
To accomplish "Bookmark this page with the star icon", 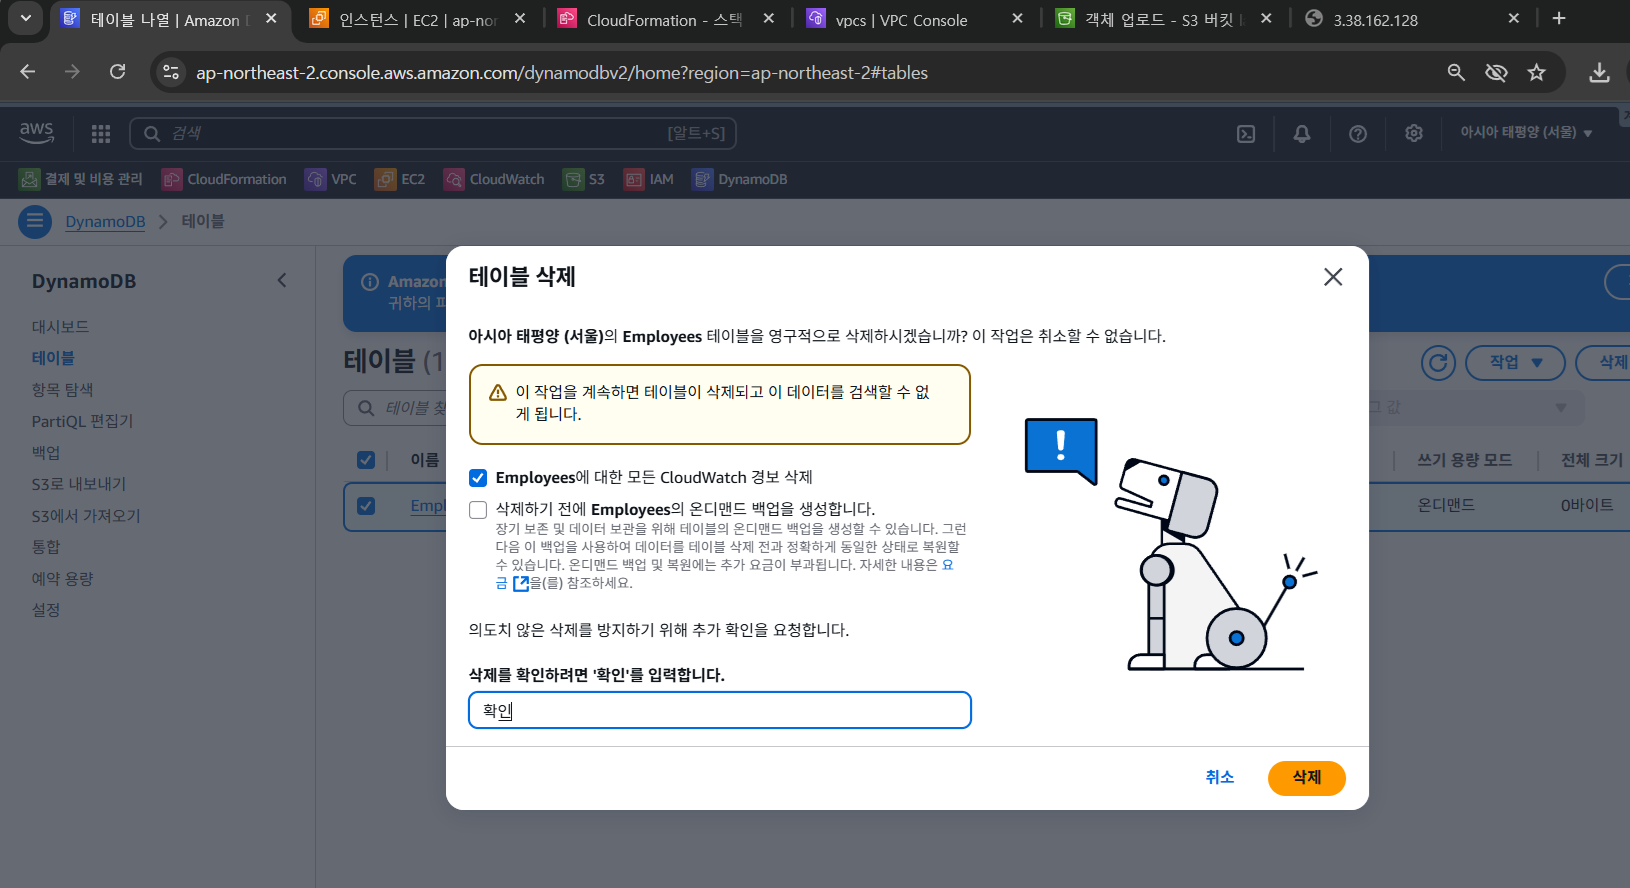I will point(1536,72).
